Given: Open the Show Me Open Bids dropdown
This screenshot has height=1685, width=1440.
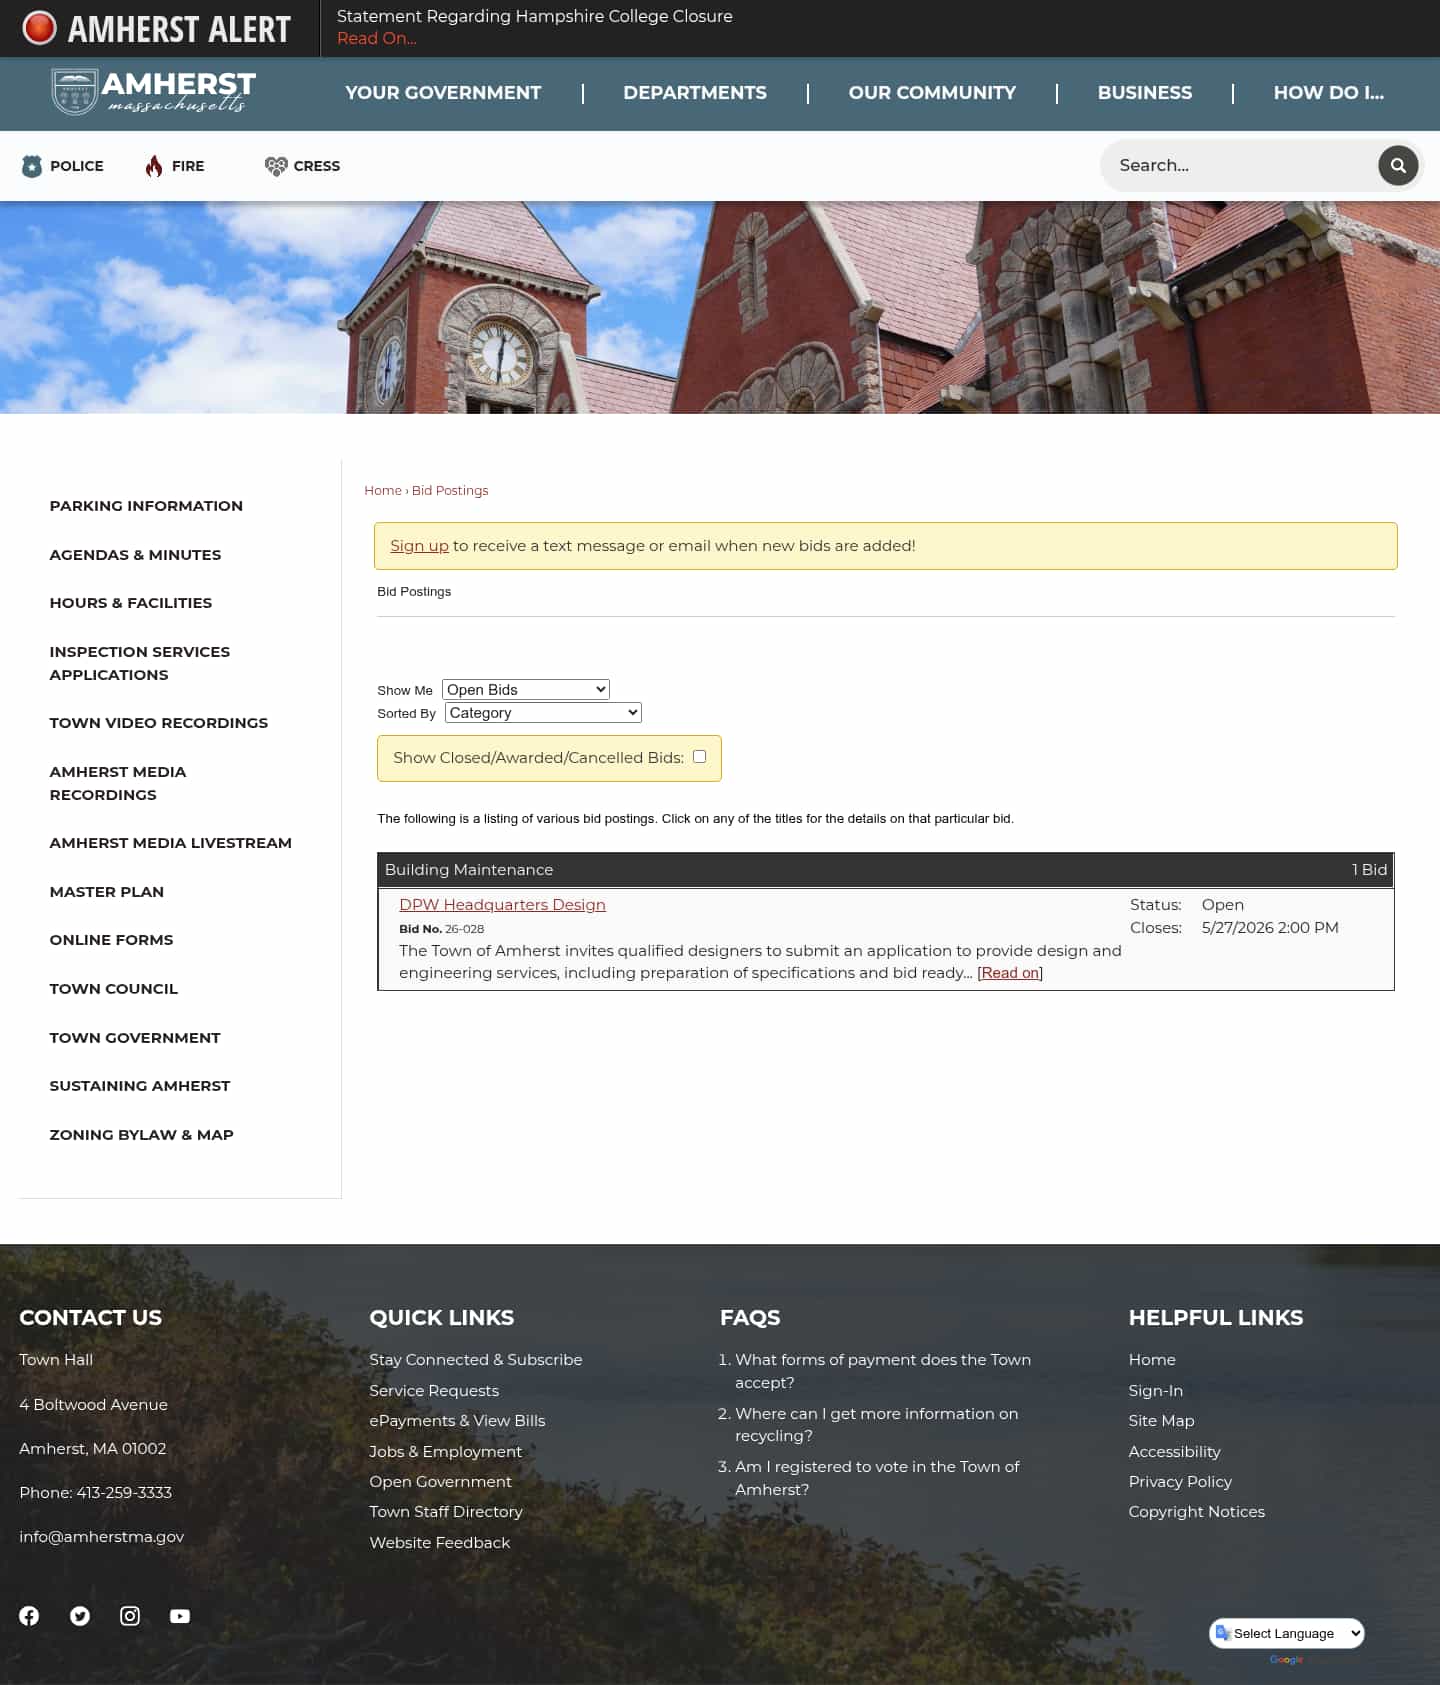Looking at the screenshot, I should 526,690.
